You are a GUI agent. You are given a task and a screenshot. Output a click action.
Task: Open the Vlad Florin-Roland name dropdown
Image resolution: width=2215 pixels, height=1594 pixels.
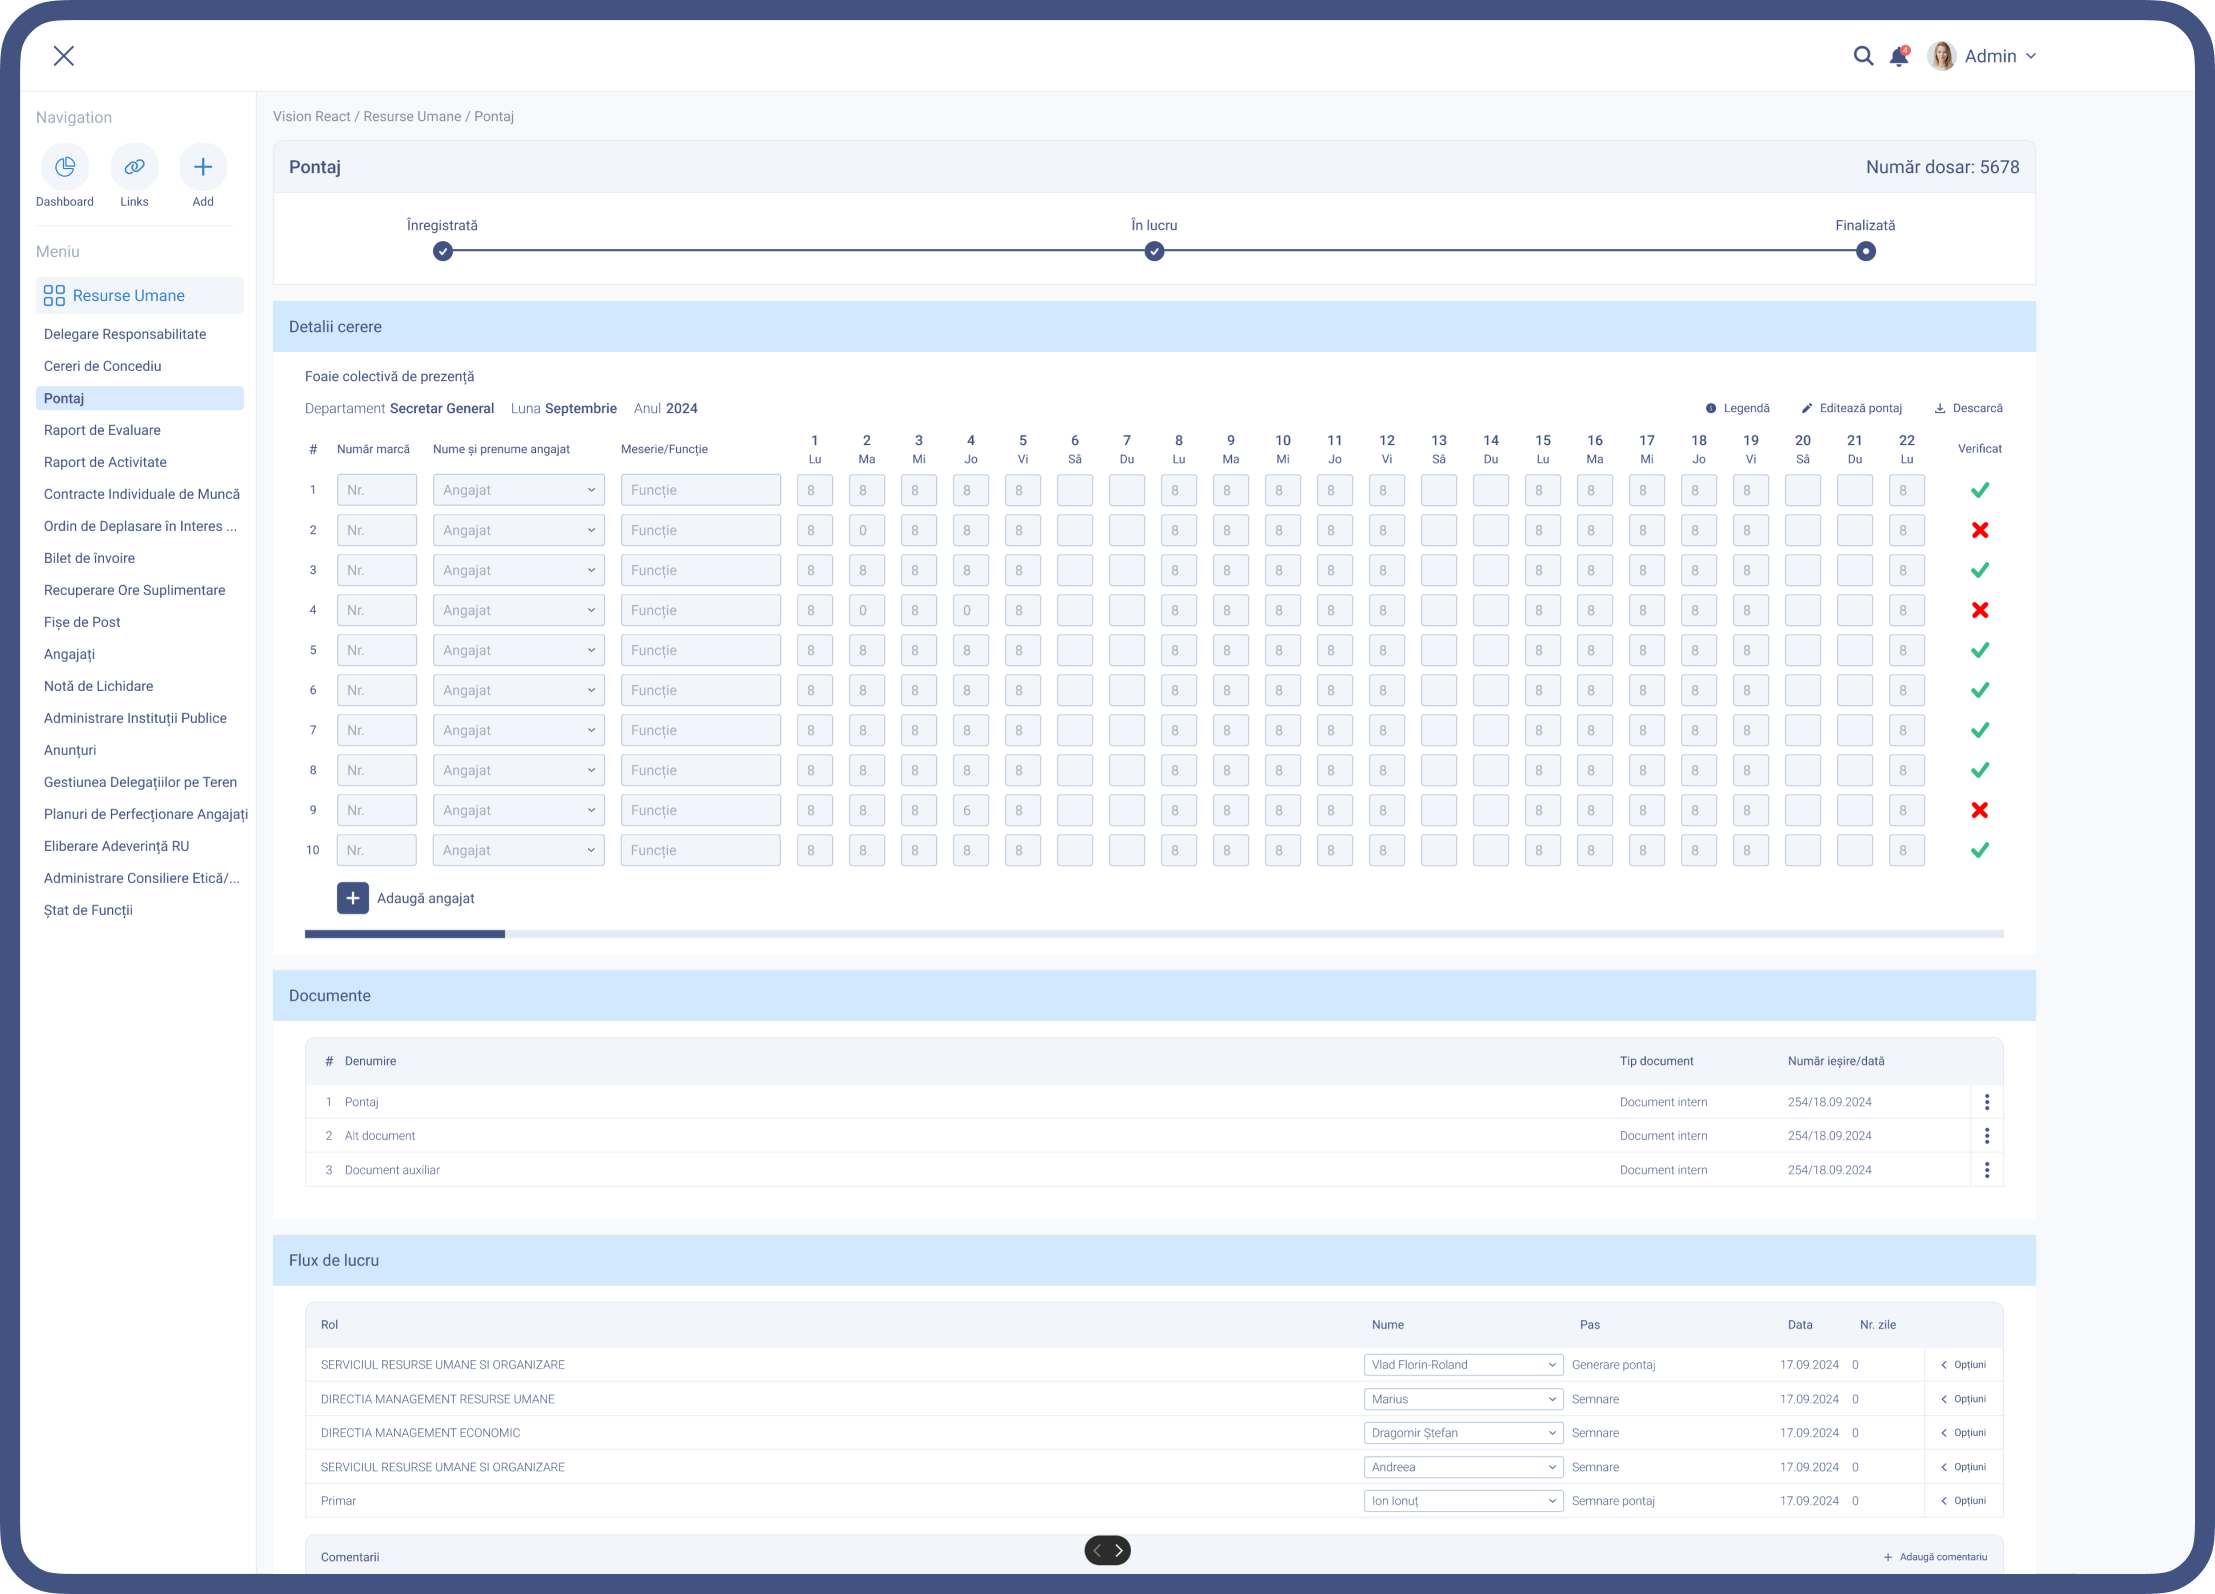click(1463, 1365)
